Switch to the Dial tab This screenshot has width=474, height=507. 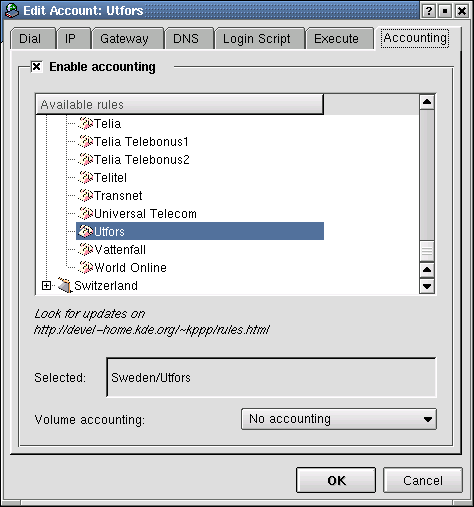[x=32, y=39]
